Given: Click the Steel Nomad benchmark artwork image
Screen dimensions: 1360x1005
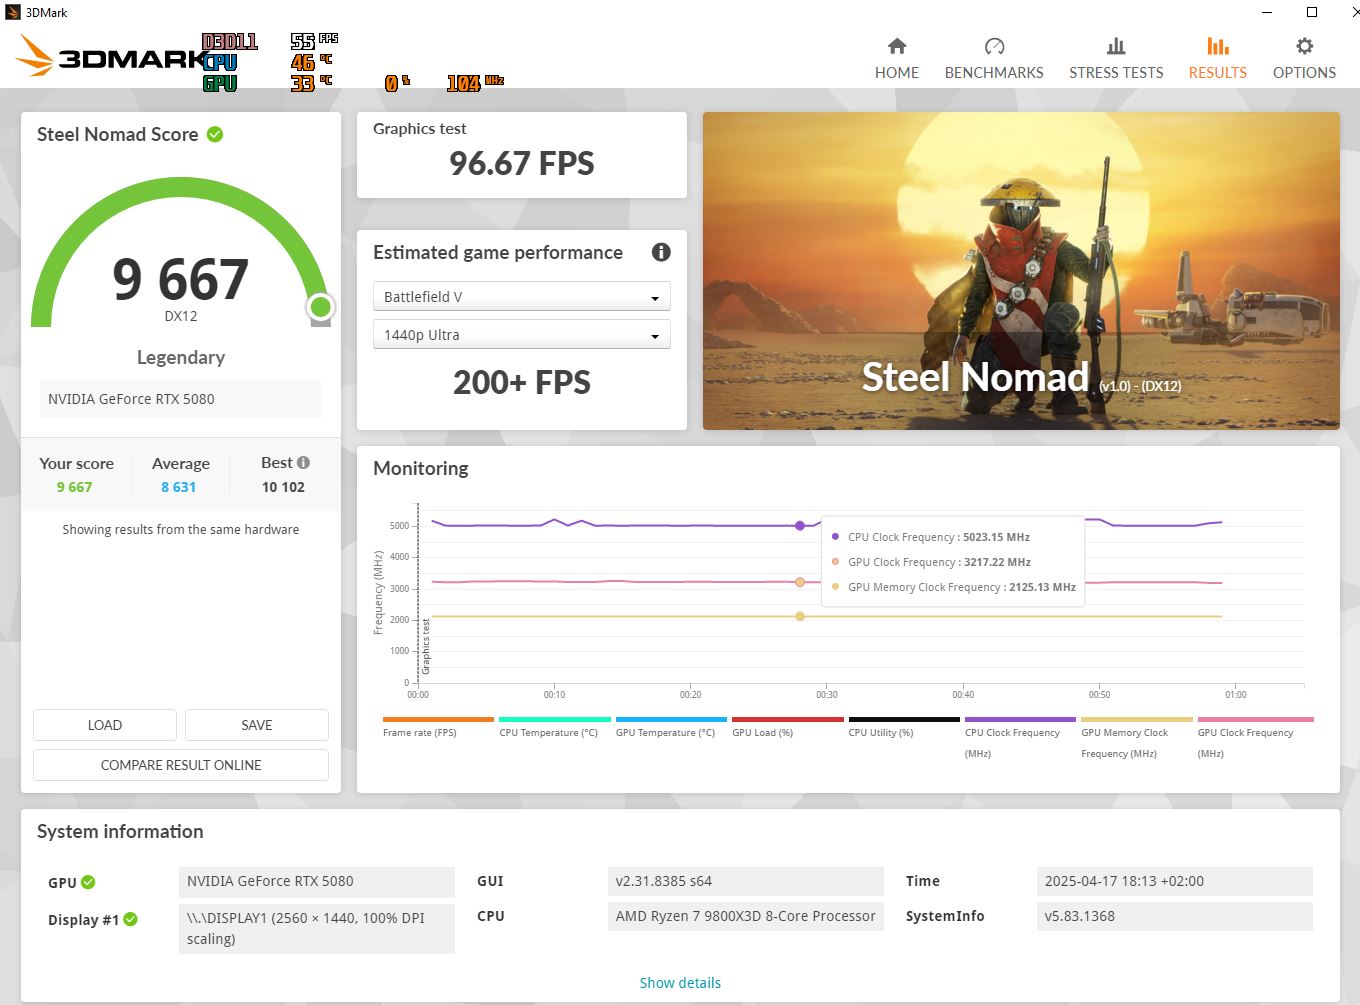Looking at the screenshot, I should (x=1021, y=271).
